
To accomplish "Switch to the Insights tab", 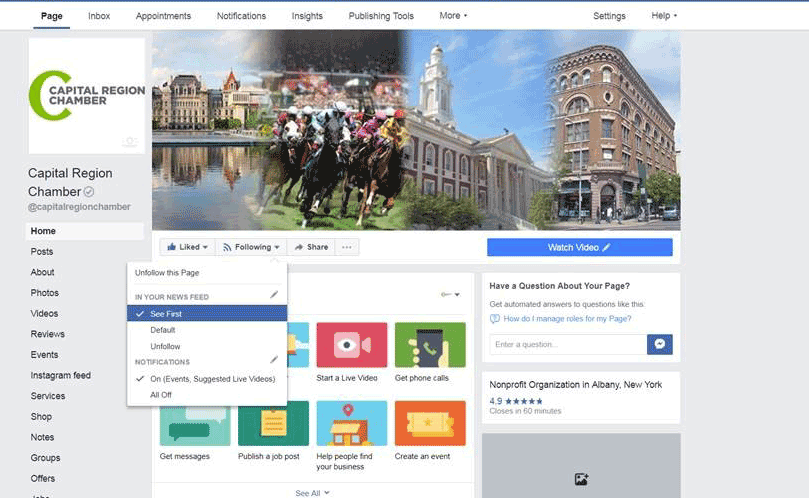I will point(308,16).
